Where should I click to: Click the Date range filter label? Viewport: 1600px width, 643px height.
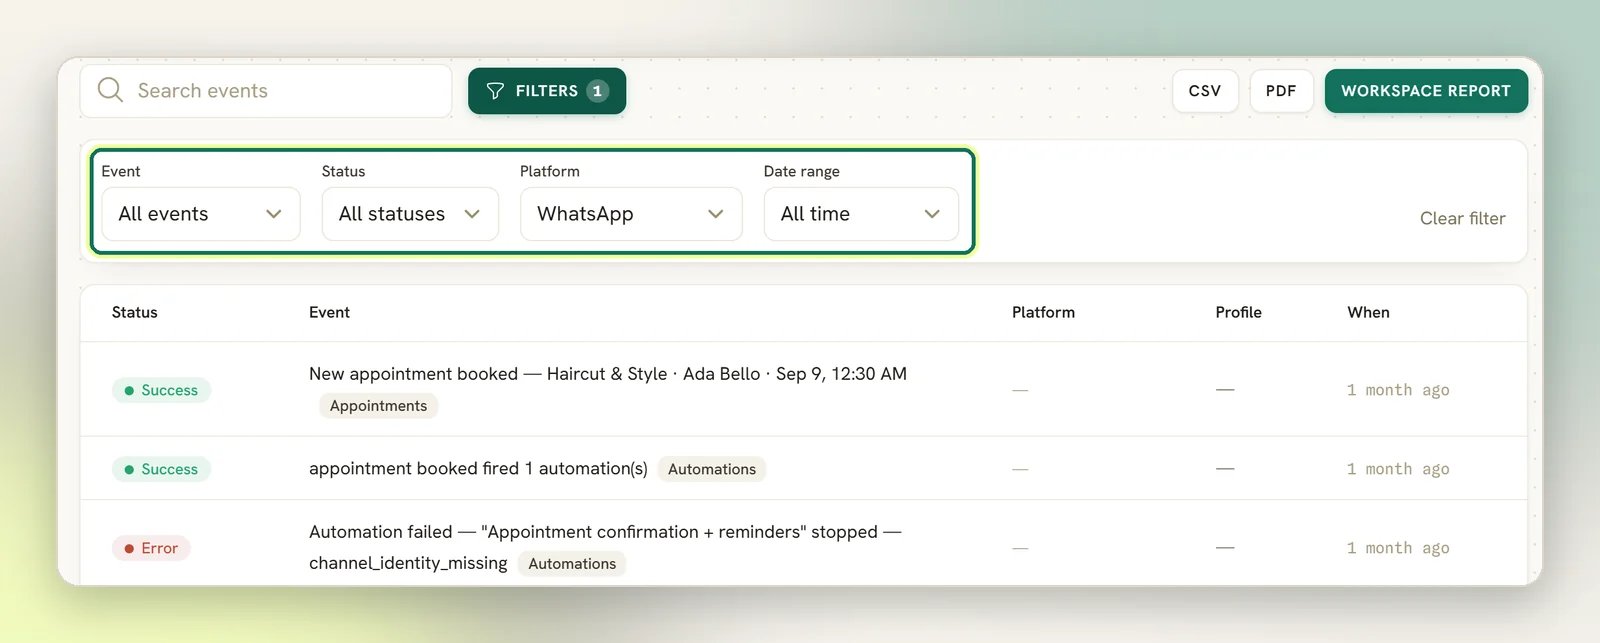(x=802, y=171)
